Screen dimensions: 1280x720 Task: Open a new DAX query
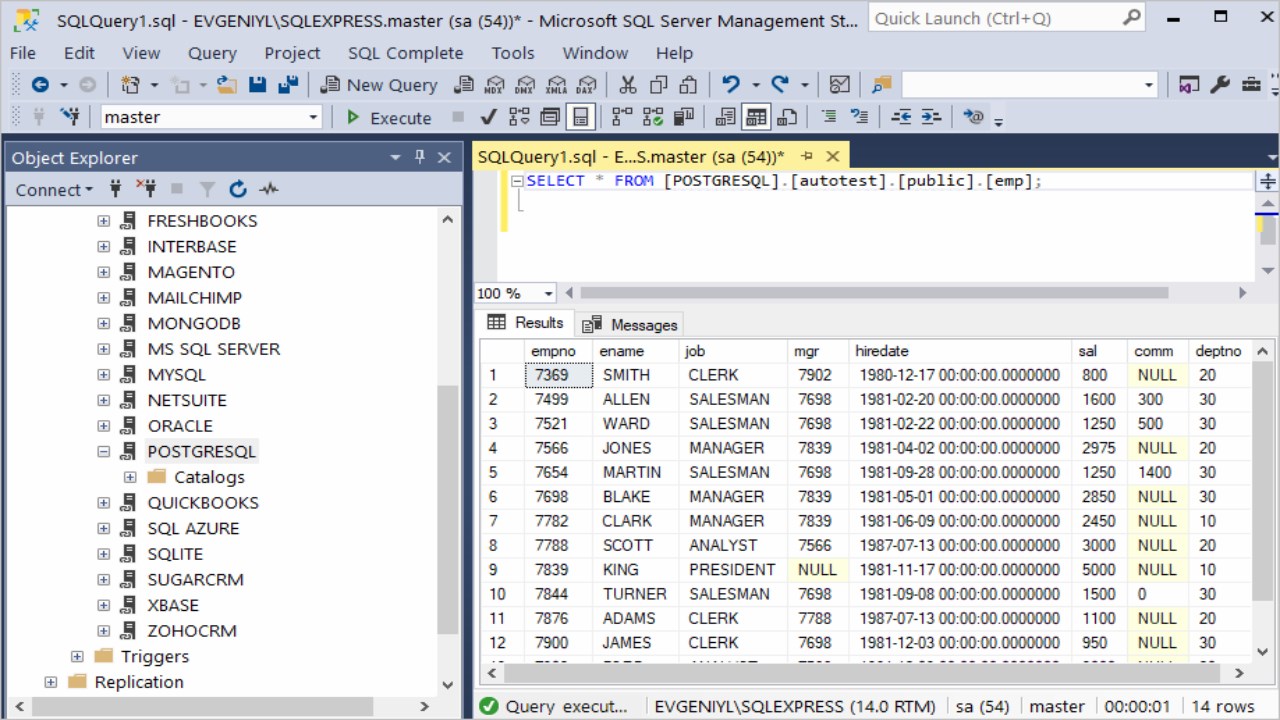pos(587,85)
